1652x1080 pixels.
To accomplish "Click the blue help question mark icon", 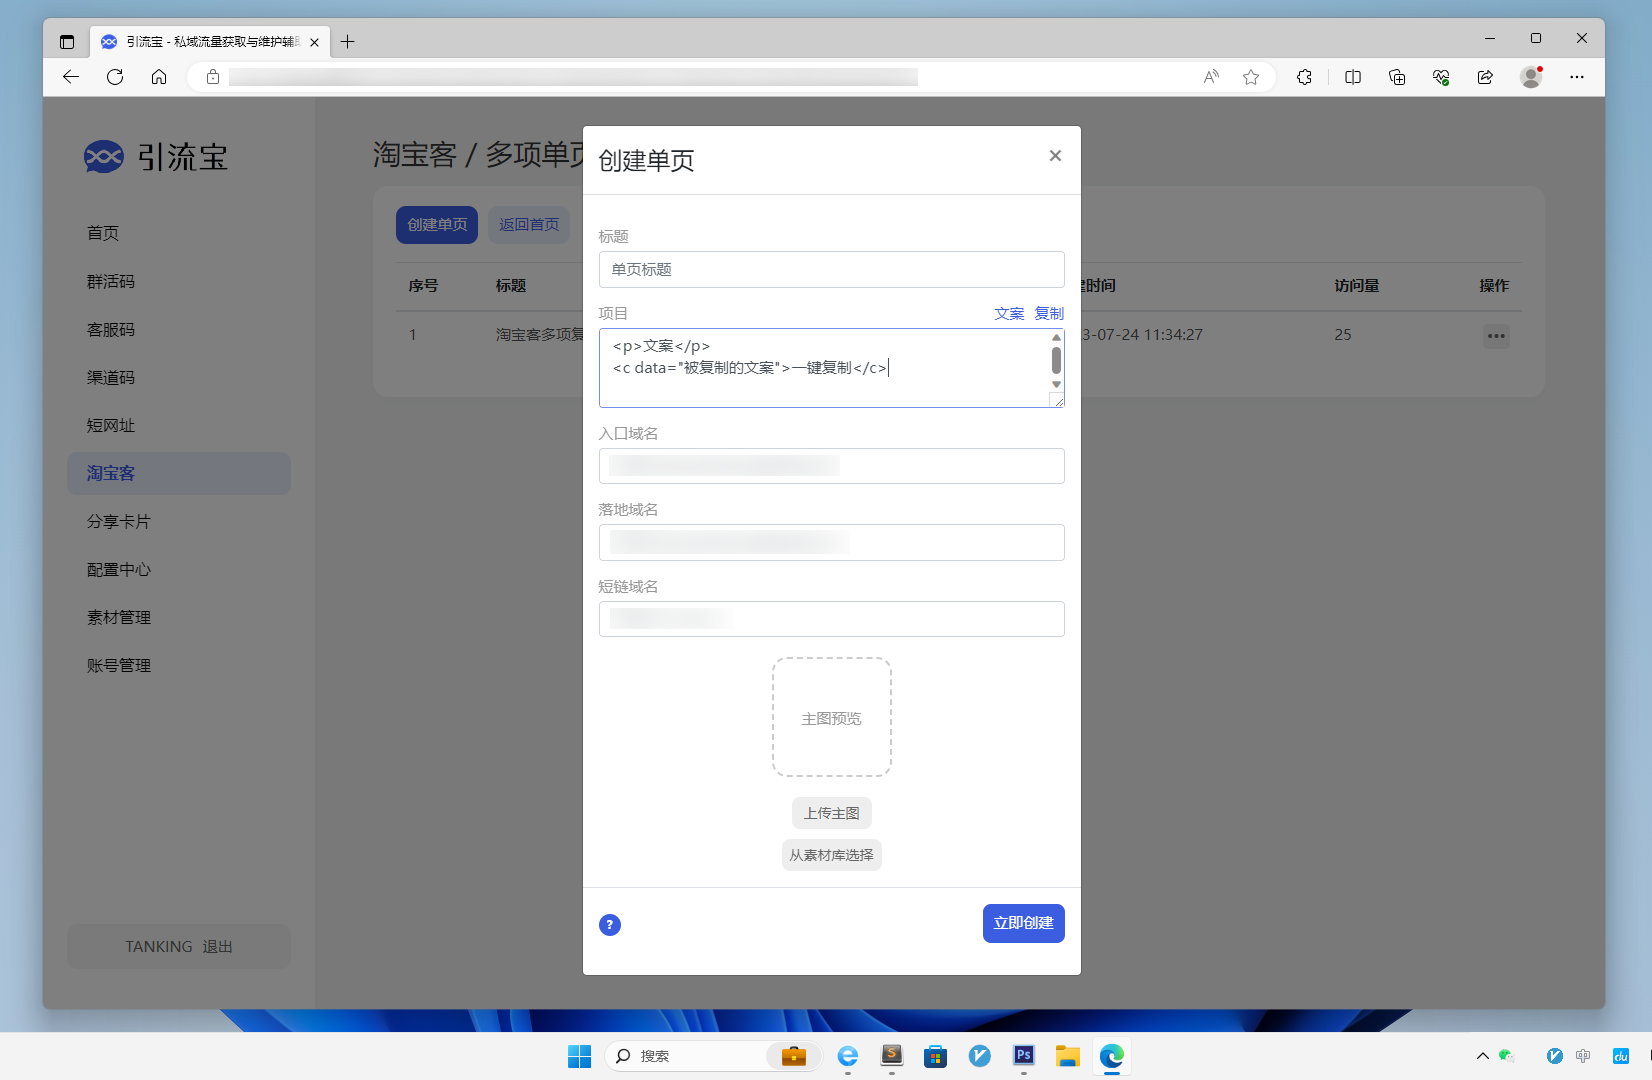I will coord(610,925).
